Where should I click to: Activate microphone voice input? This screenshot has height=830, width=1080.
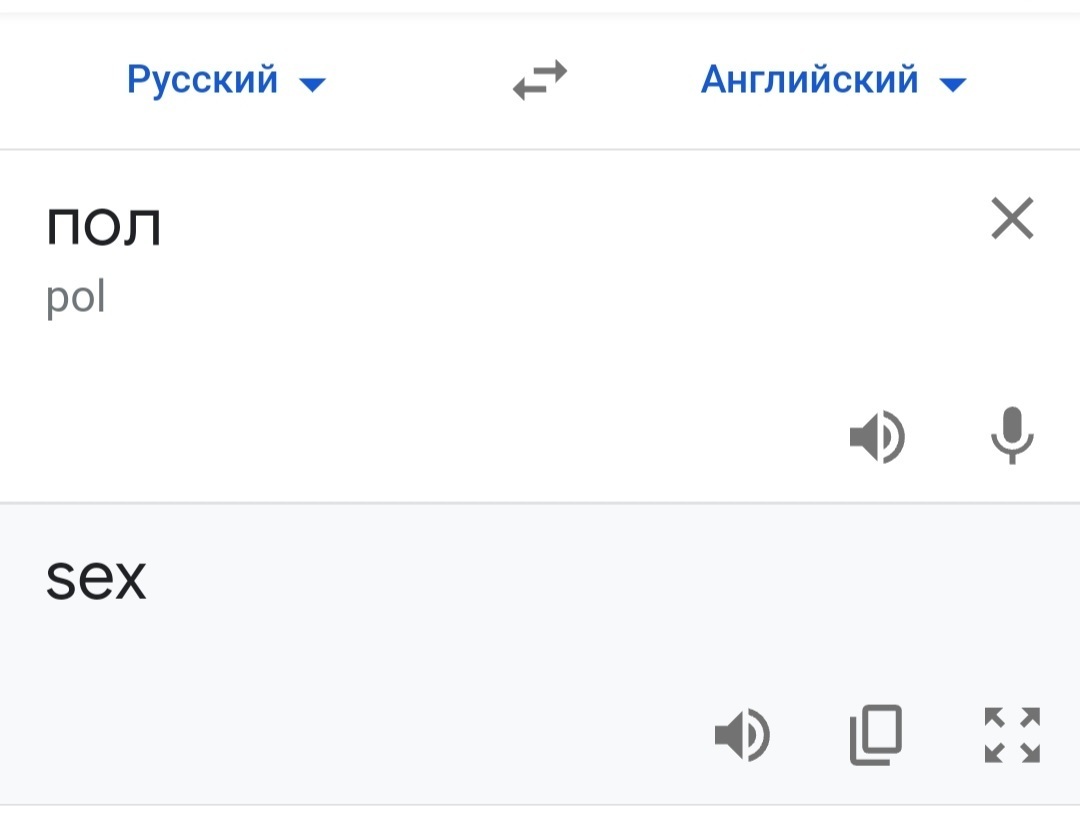click(1012, 435)
